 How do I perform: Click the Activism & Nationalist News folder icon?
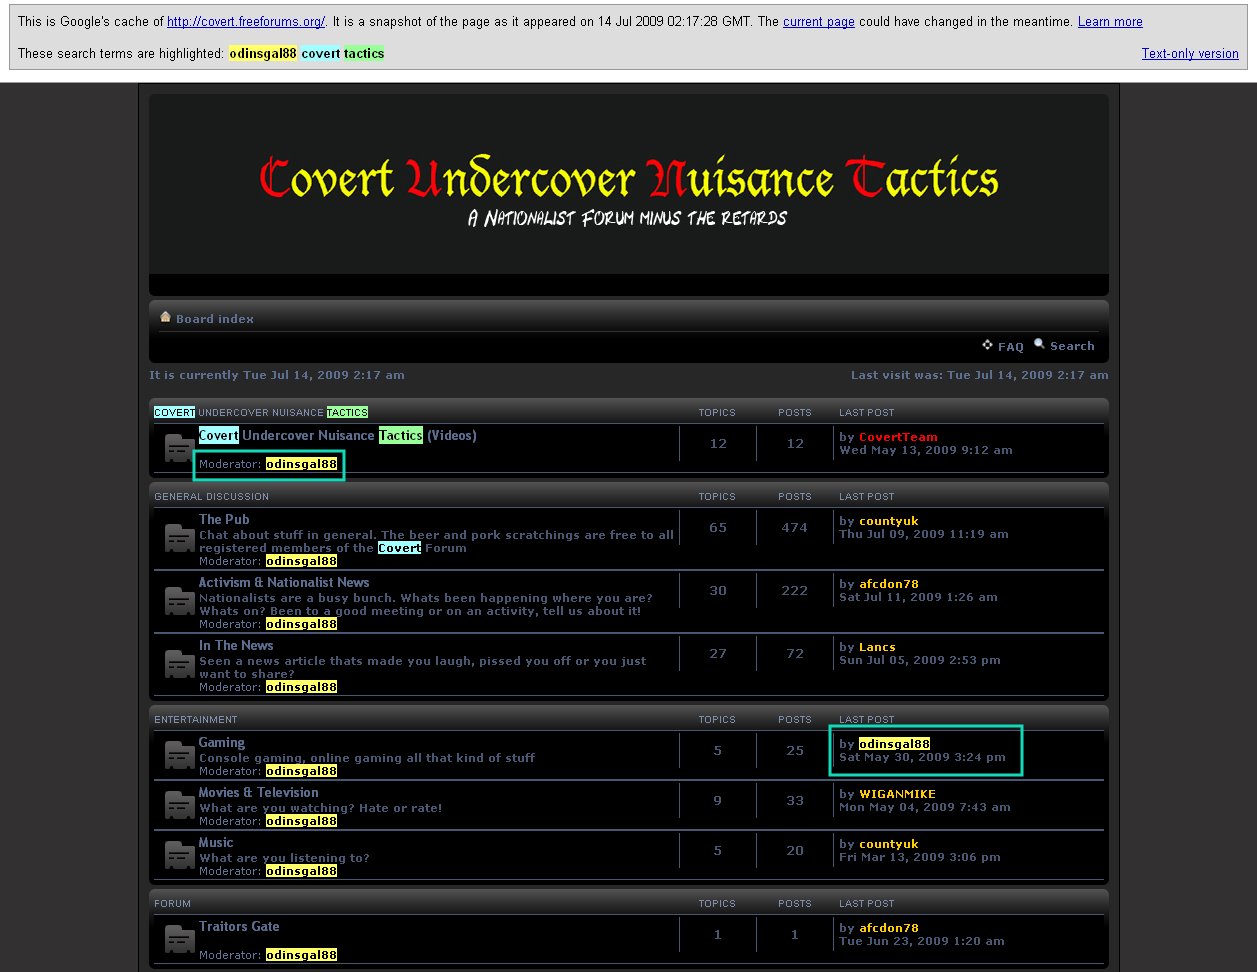180,601
